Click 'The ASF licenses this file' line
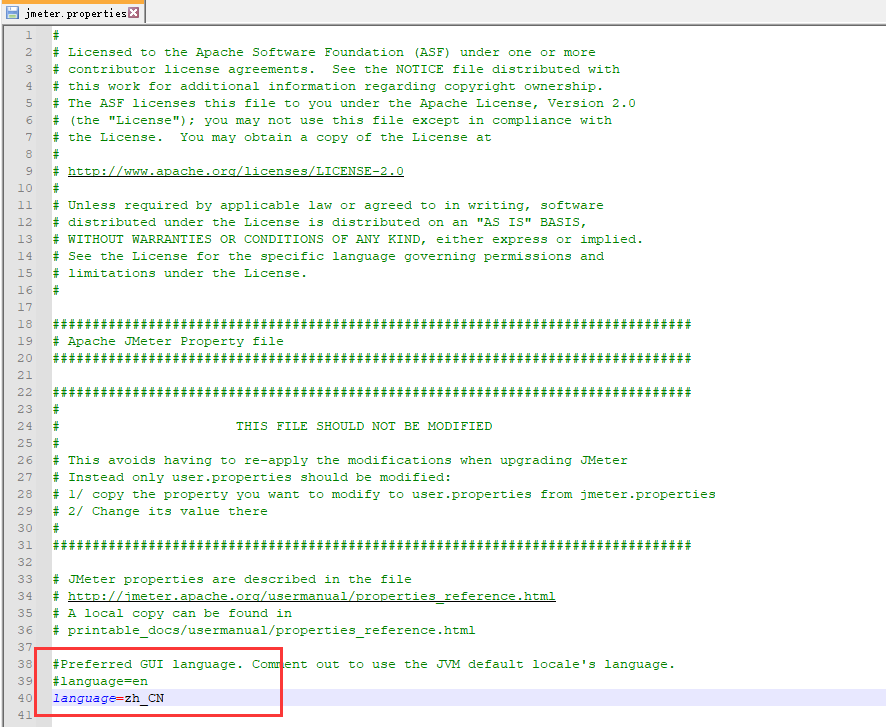Viewport: 886px width, 727px height. pos(344,103)
